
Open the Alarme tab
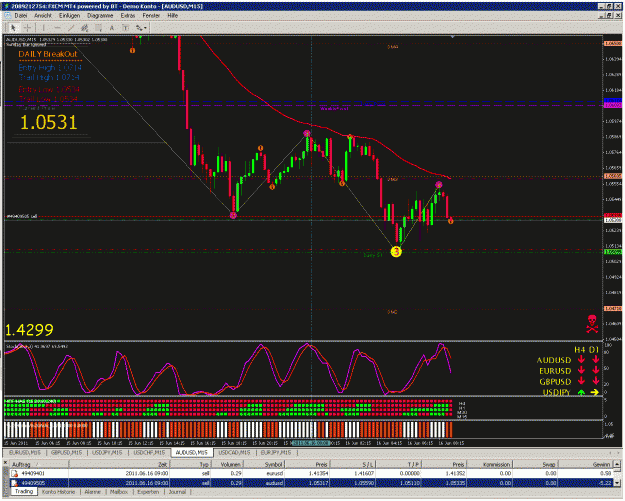[x=92, y=492]
